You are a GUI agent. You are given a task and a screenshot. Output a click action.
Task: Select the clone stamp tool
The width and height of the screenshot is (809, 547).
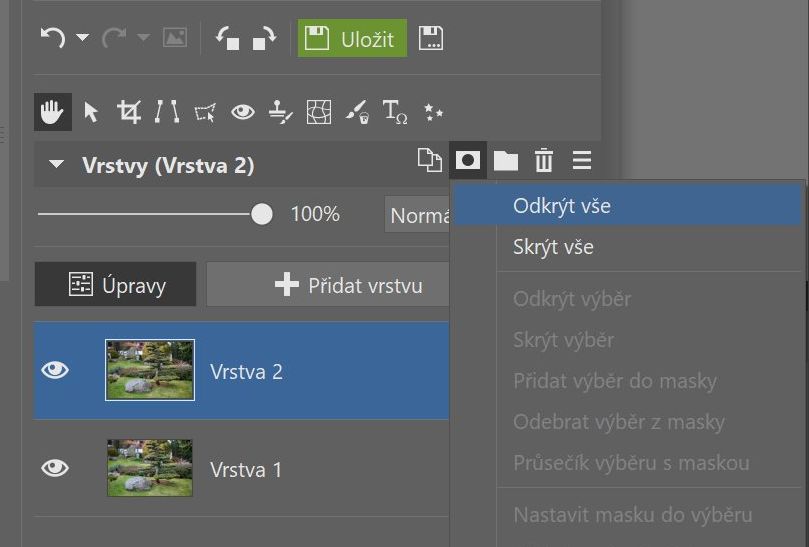tap(281, 112)
